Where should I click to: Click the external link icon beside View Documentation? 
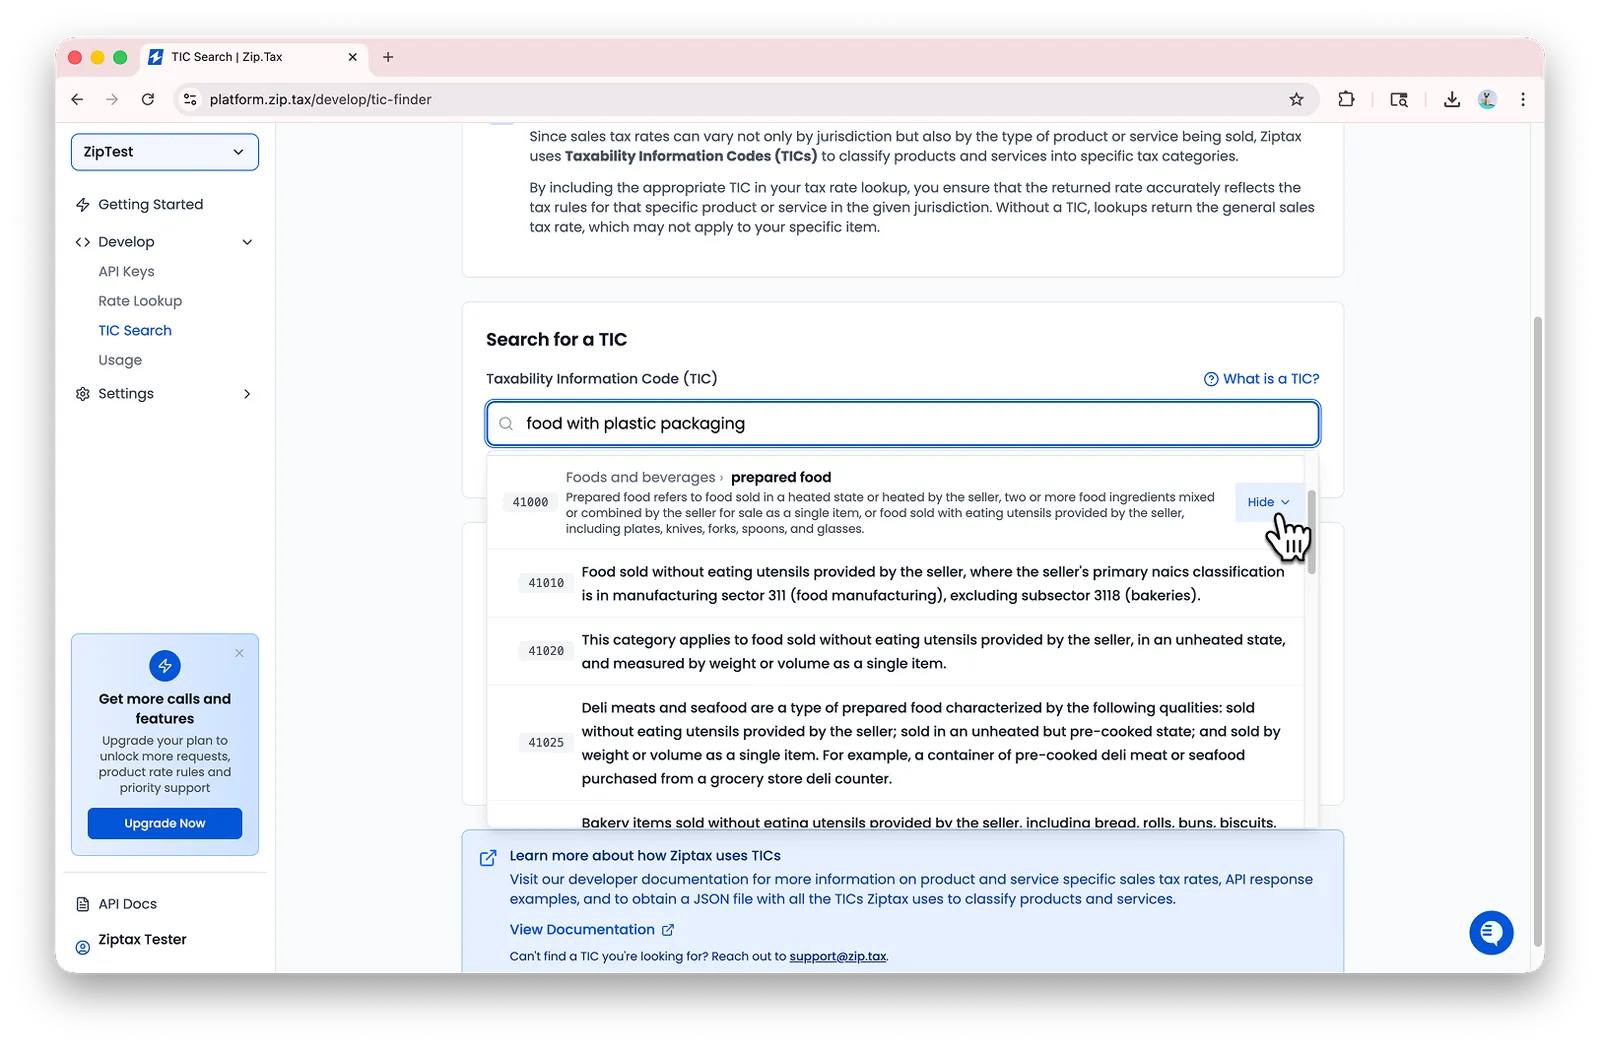(x=668, y=930)
